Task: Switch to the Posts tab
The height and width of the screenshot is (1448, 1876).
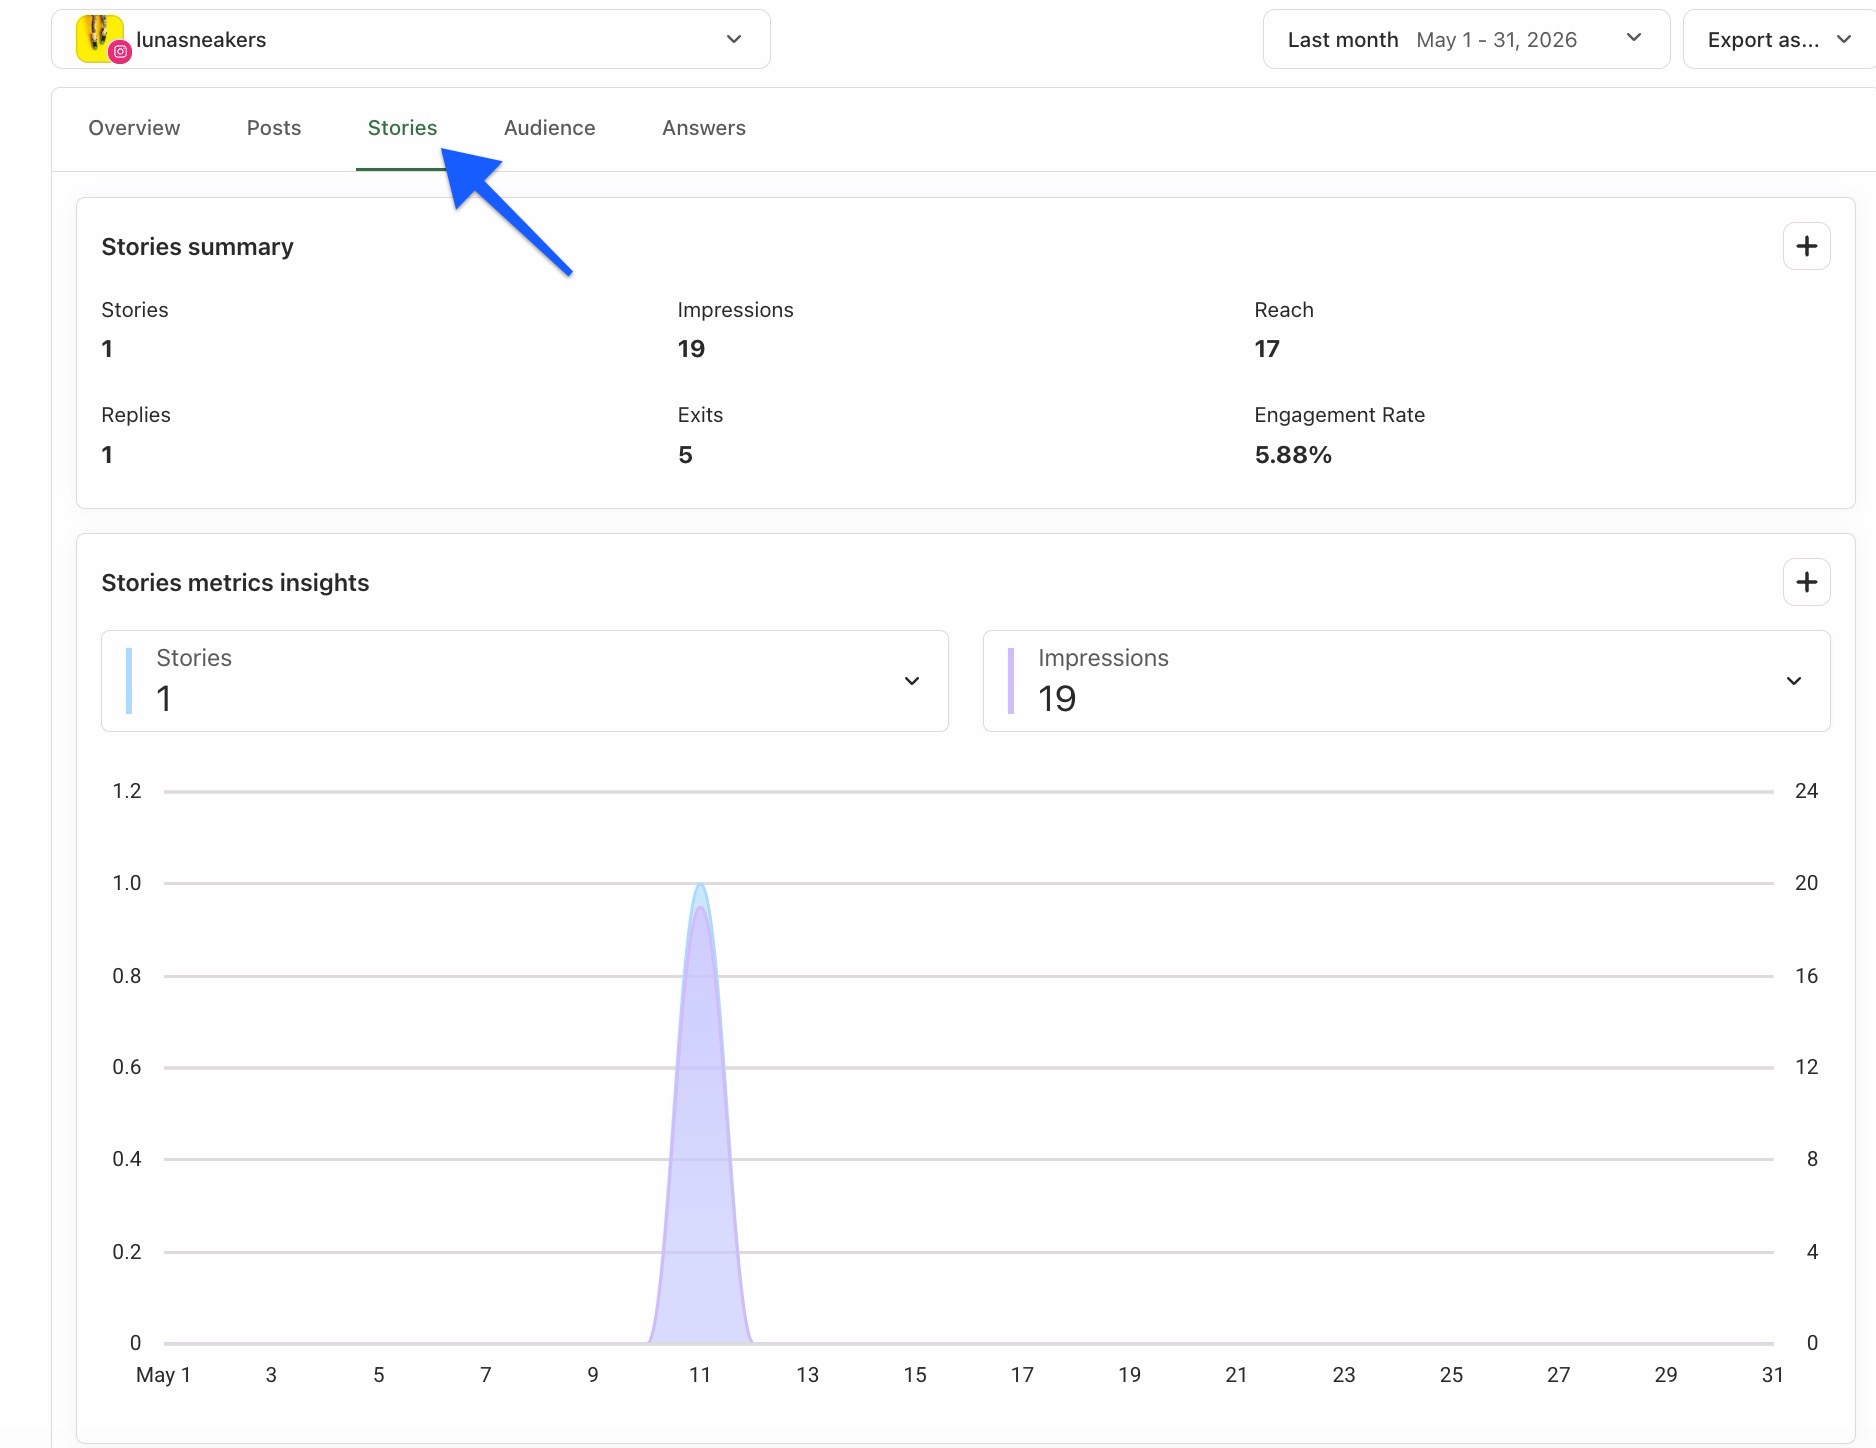Action: pos(274,128)
